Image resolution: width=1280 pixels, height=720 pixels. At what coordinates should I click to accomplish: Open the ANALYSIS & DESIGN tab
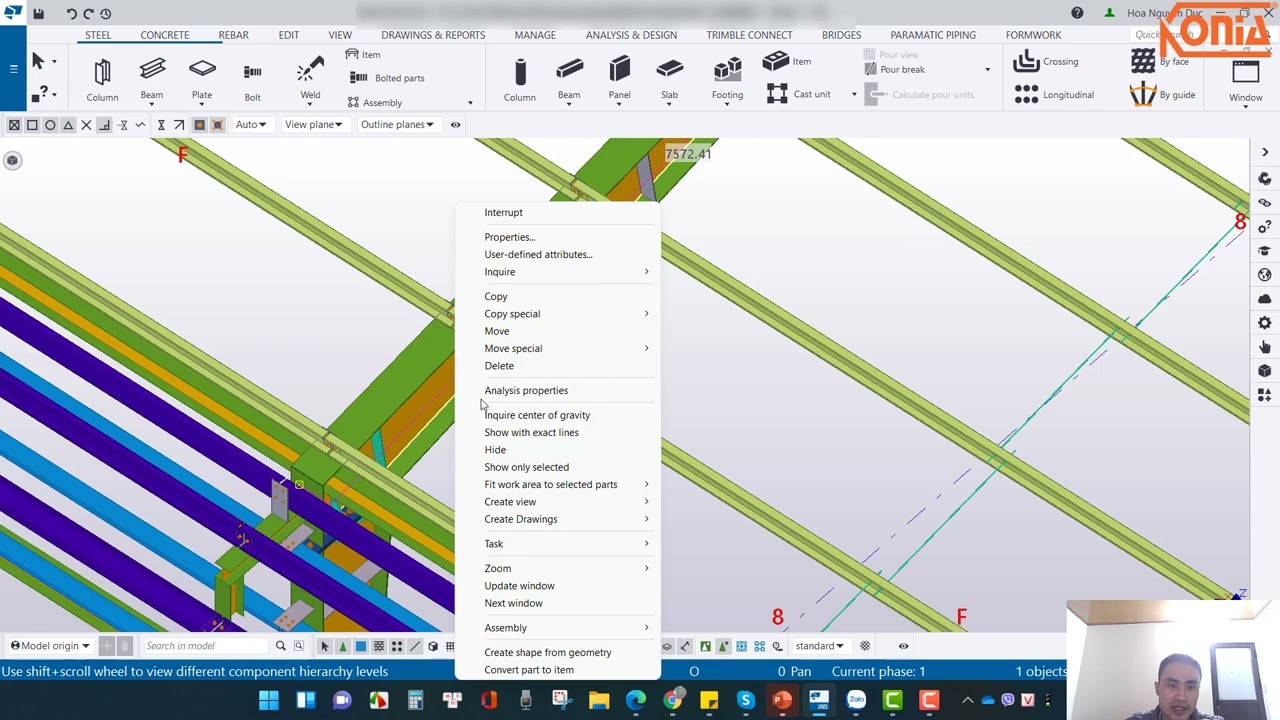click(631, 35)
